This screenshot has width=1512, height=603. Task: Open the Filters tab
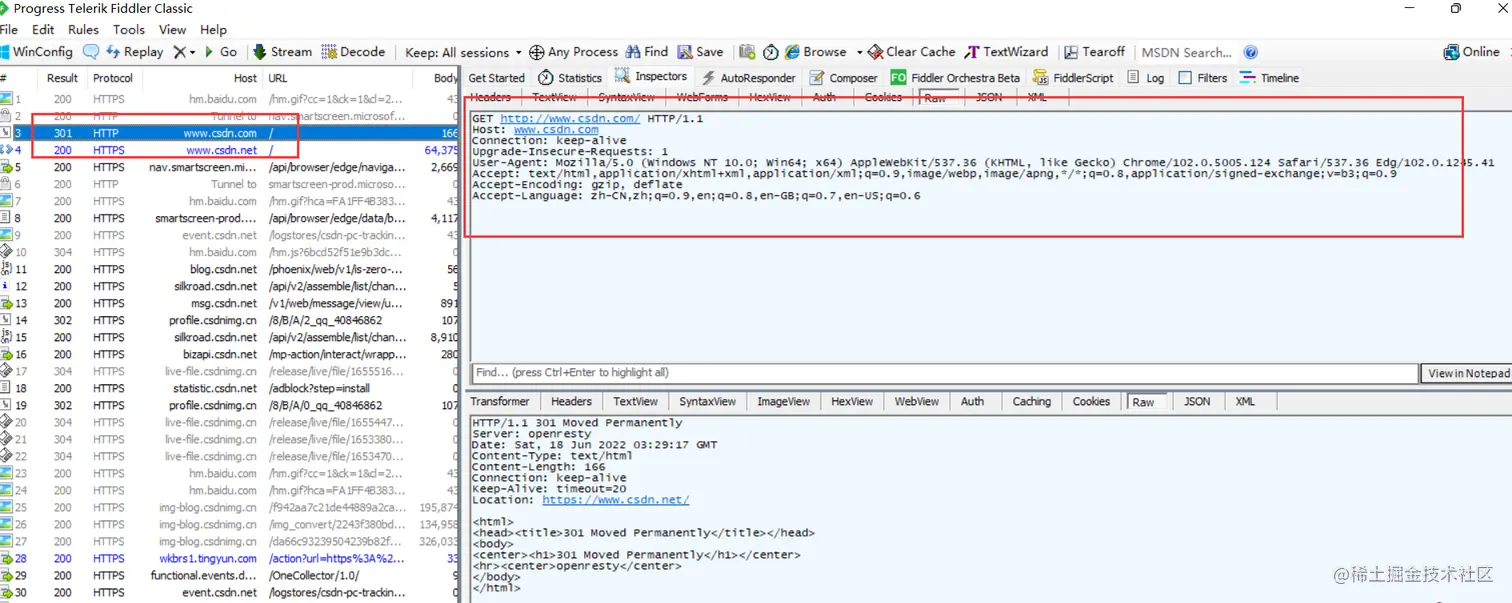[x=1203, y=77]
